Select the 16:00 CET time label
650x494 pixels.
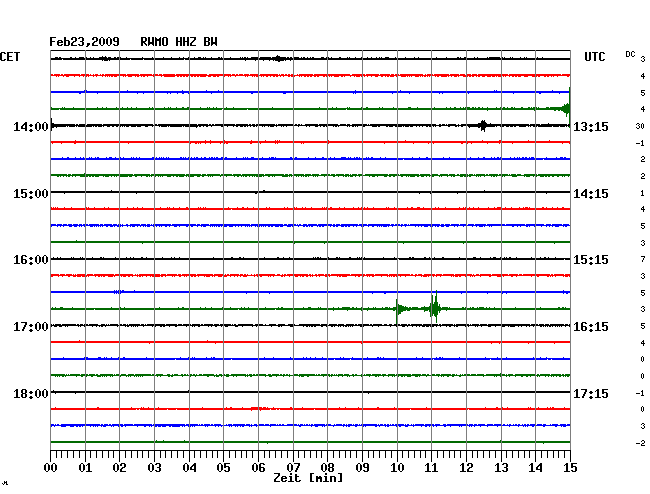pyautogui.click(x=31, y=260)
